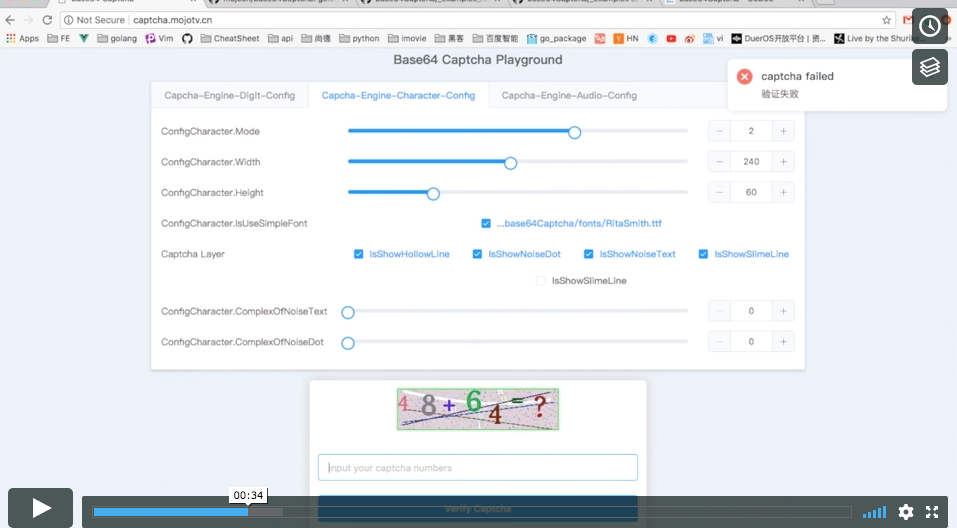
Task: Open the Capcha-Engine-Audio-Config tab
Action: pos(569,95)
